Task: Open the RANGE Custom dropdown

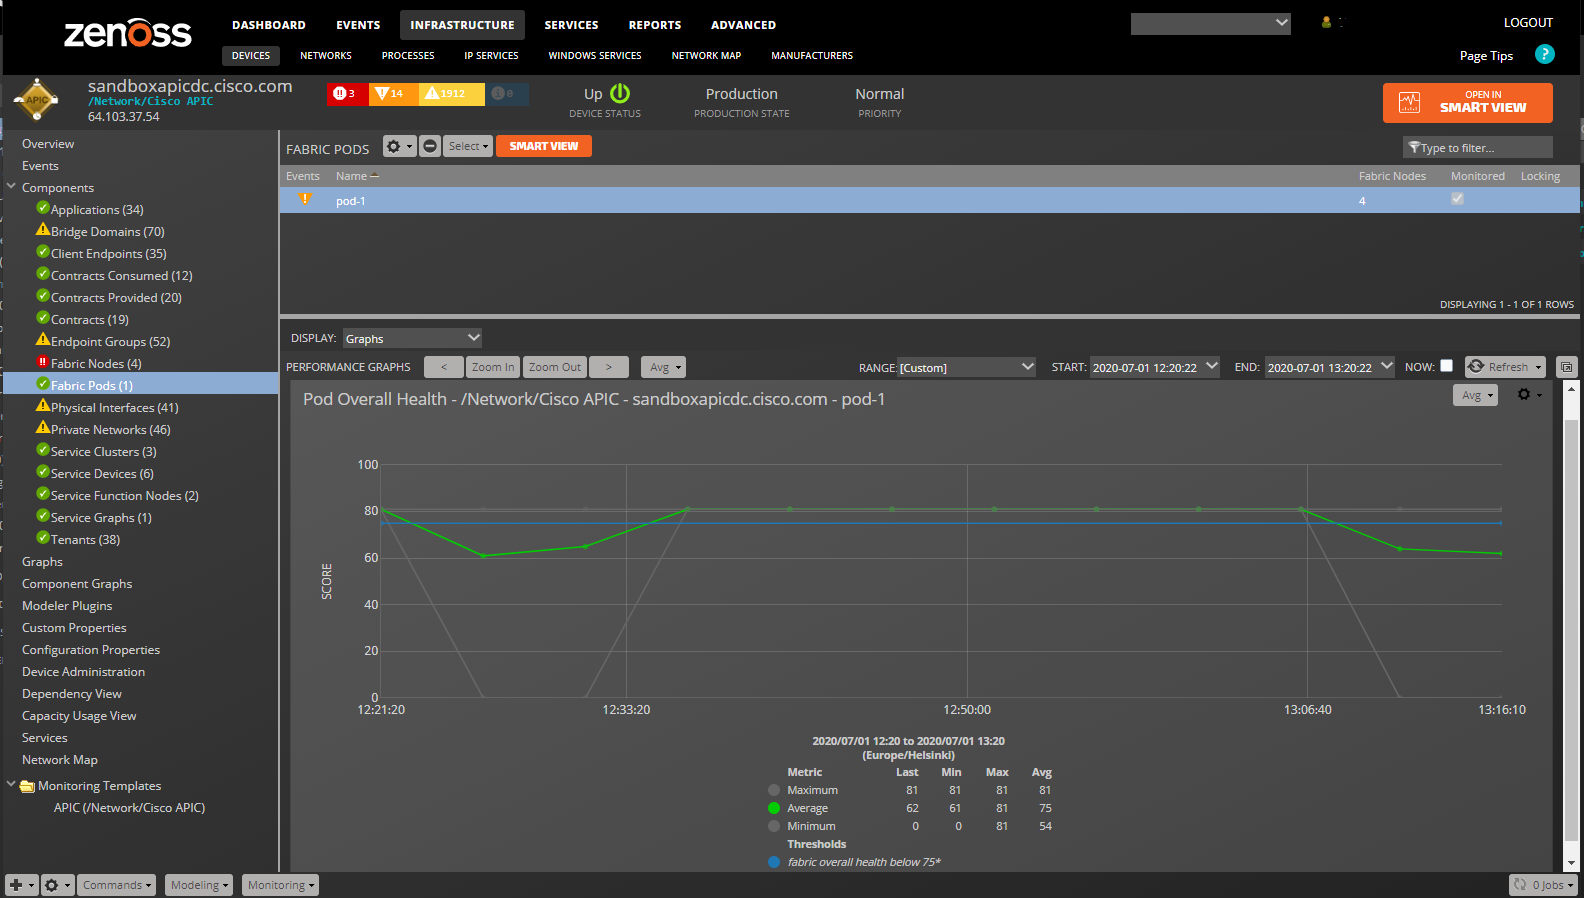Action: (966, 367)
